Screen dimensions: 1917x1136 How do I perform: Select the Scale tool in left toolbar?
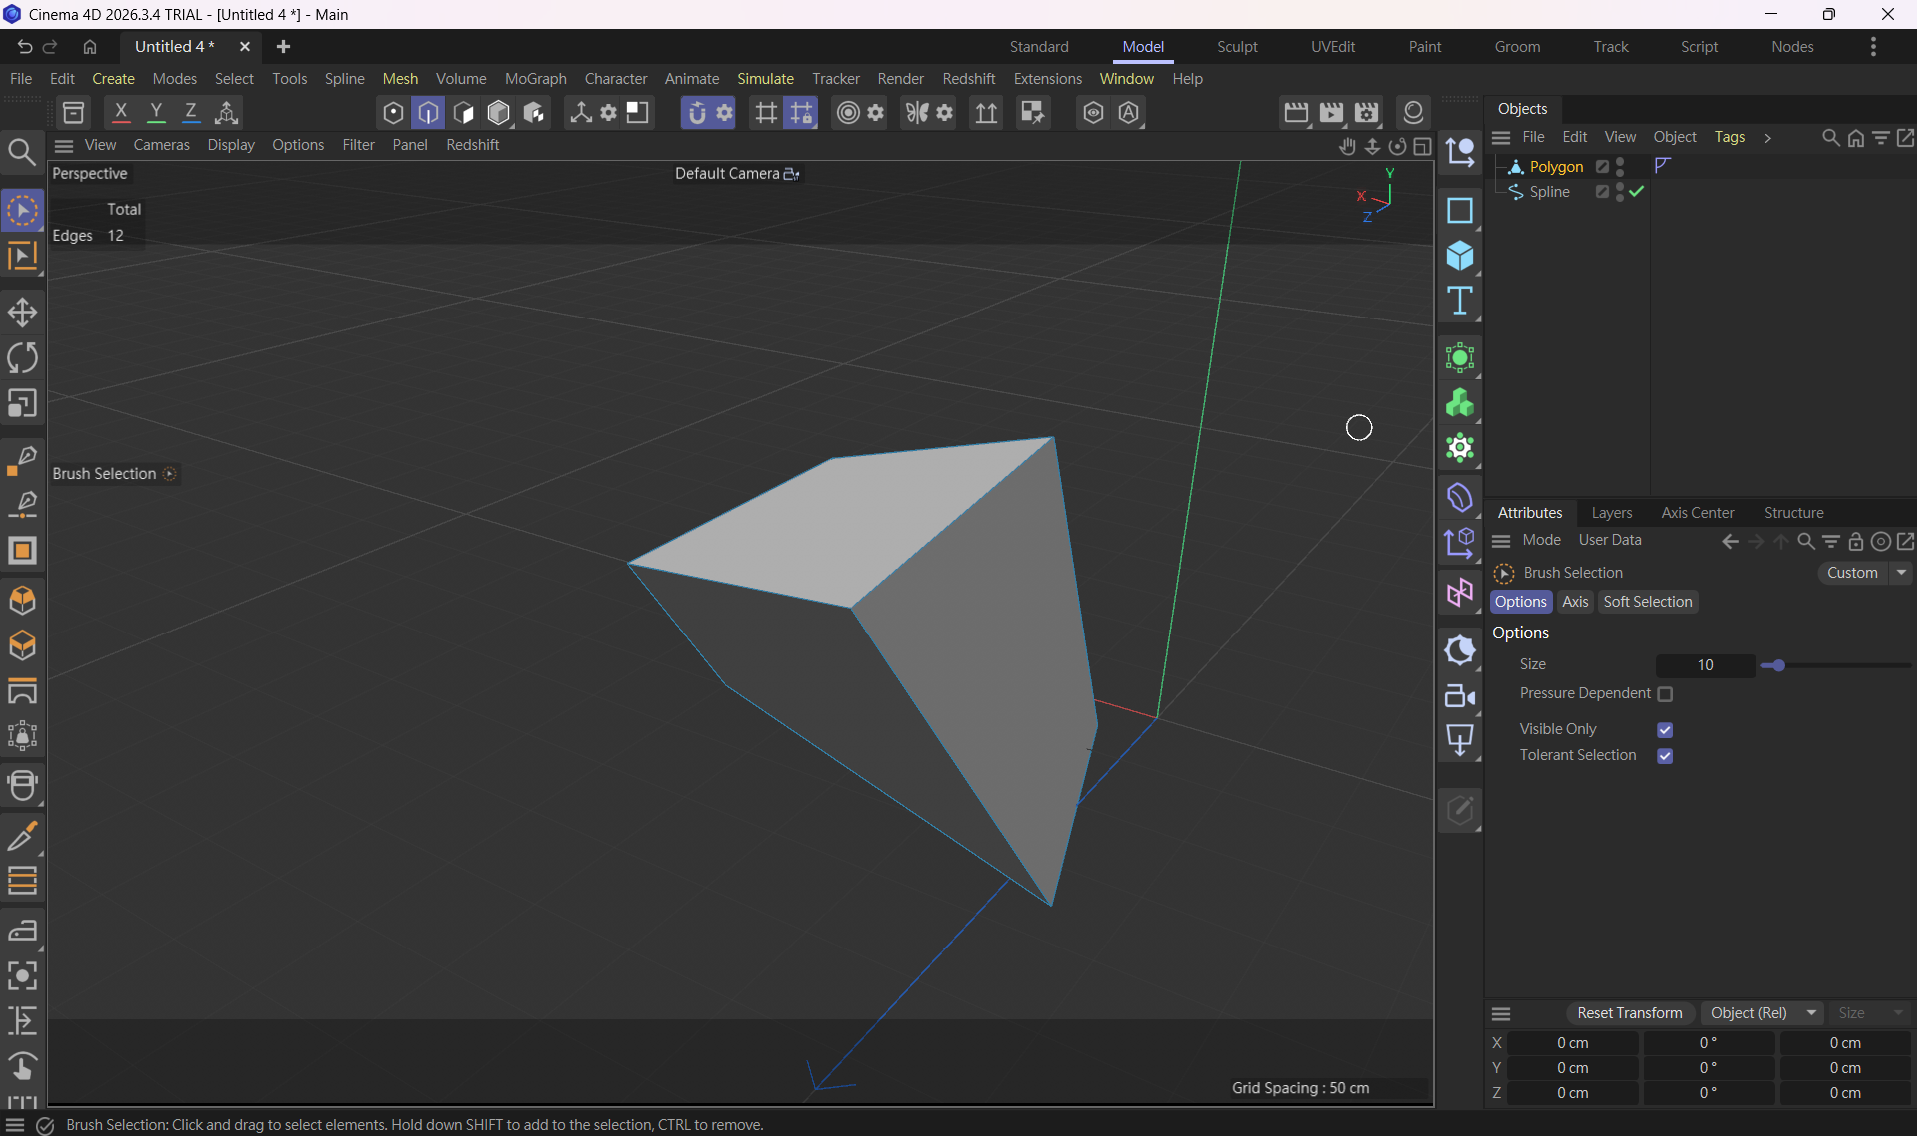[22, 404]
